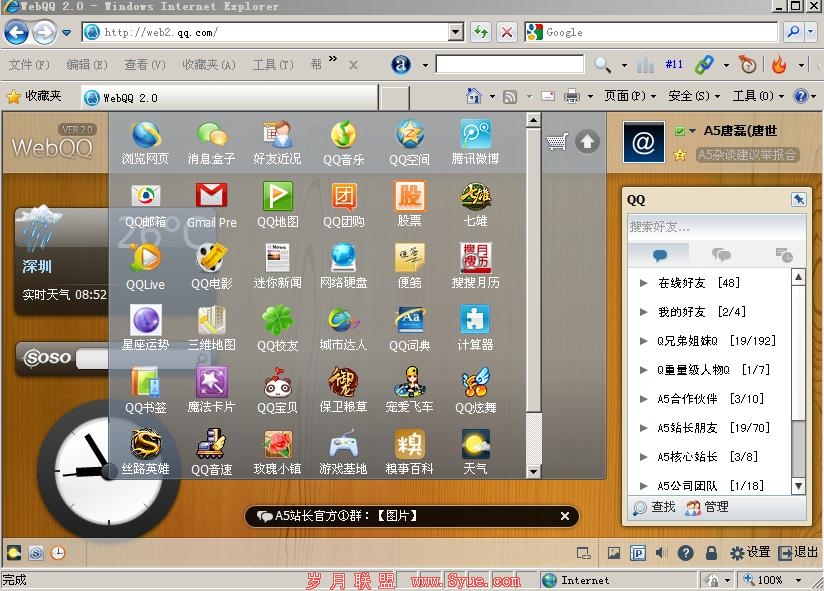Open the 天气 weather app icon
824x591 pixels.
click(x=476, y=453)
